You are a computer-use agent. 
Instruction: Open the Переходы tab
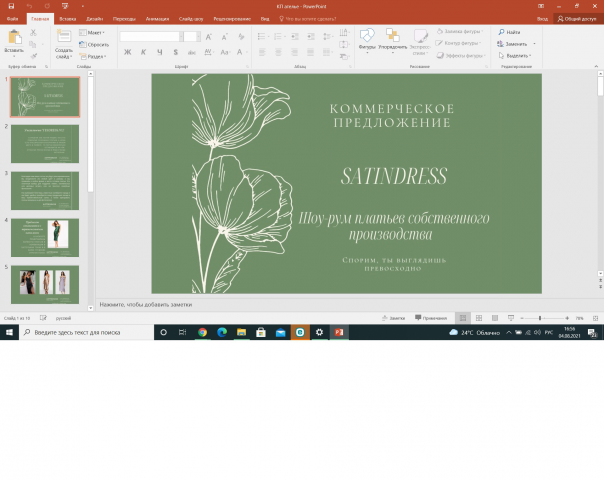(x=124, y=18)
